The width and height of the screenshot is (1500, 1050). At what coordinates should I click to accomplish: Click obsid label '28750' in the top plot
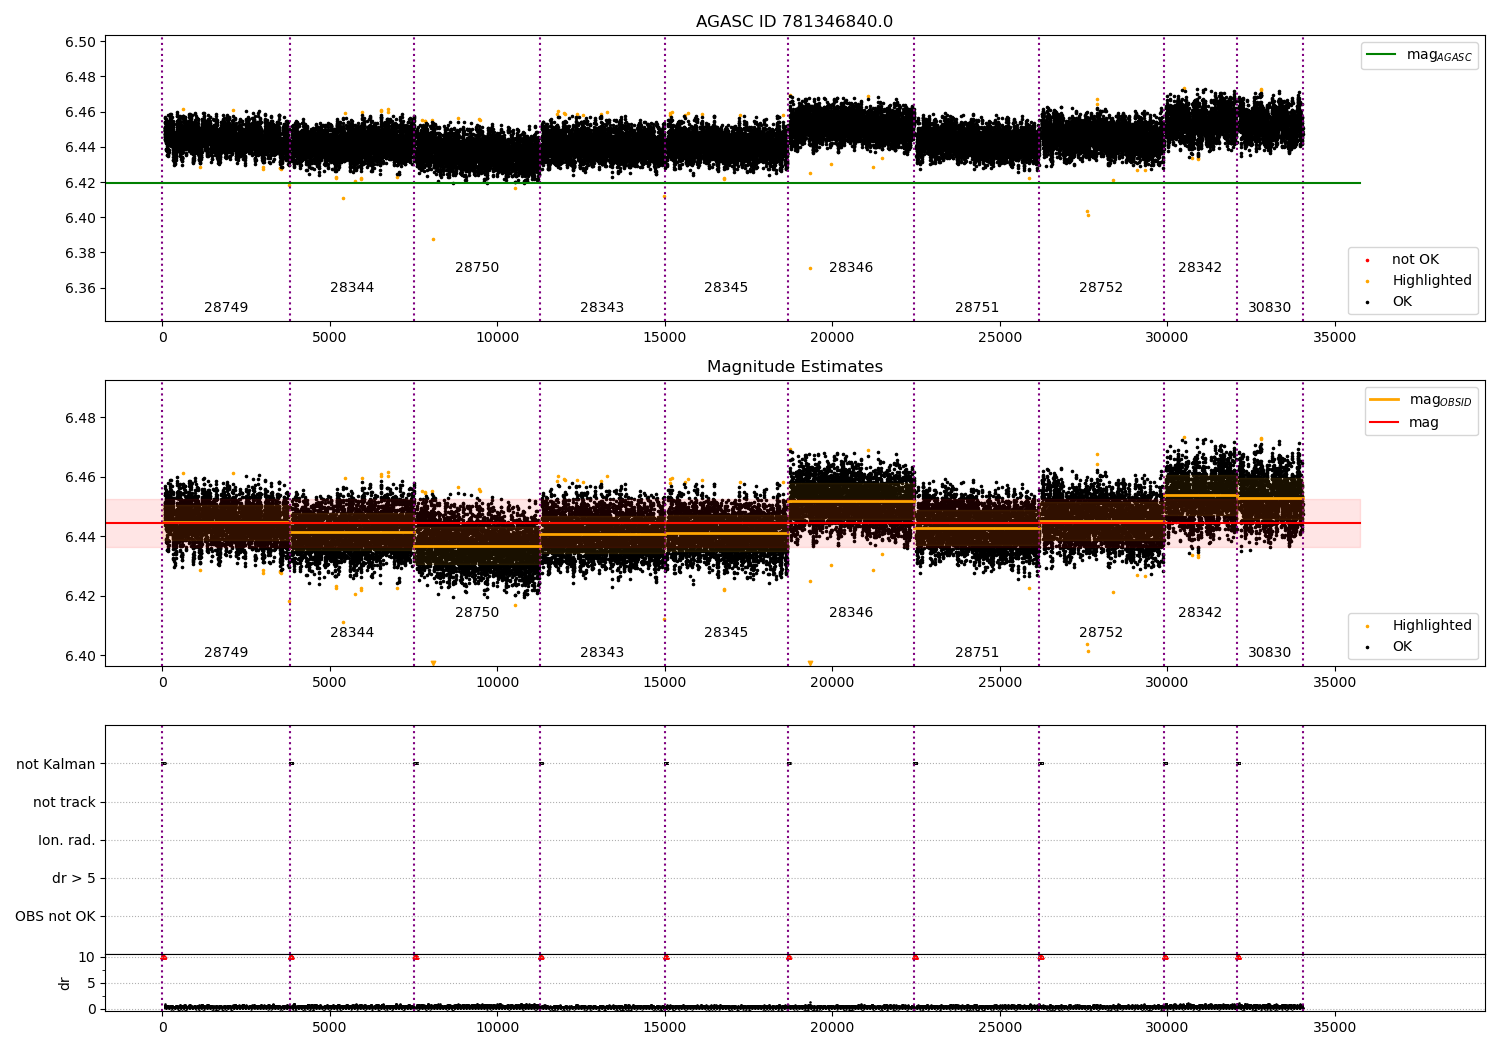click(477, 267)
